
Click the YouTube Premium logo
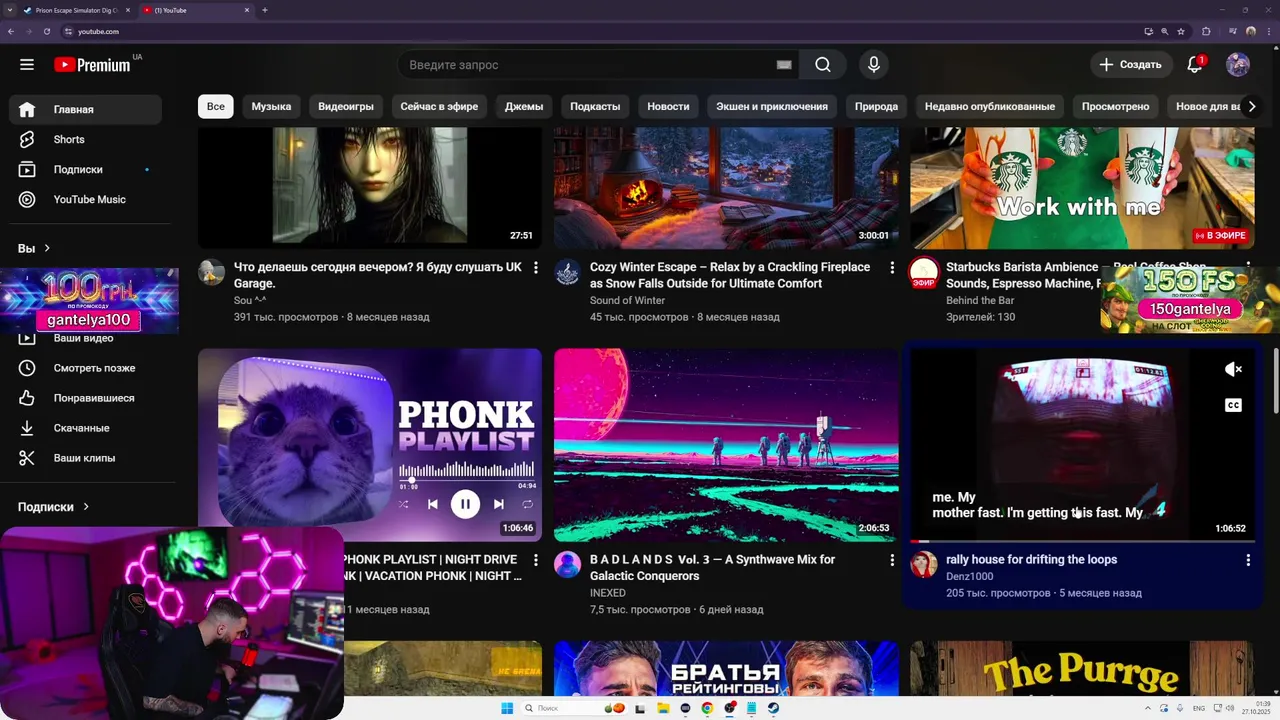(x=92, y=65)
